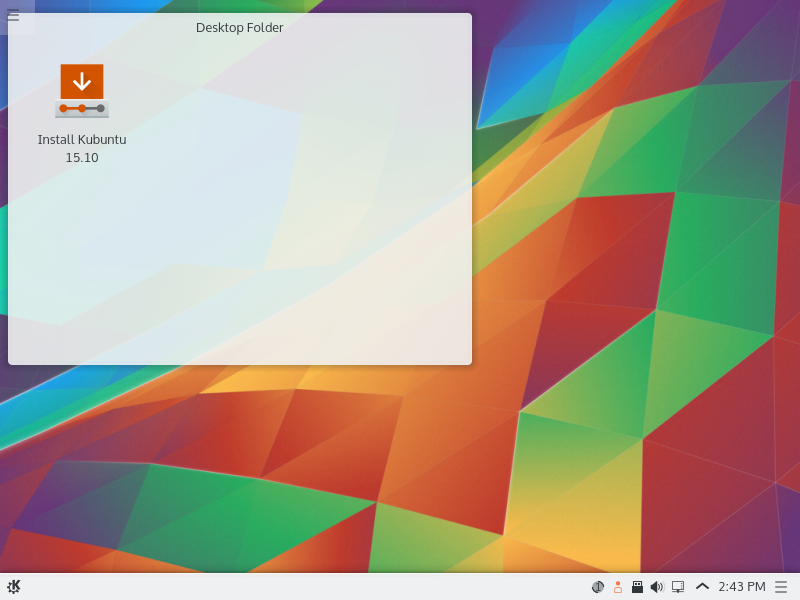800x600 pixels.
Task: Open the Kickoff application launcher
Action: 14,586
